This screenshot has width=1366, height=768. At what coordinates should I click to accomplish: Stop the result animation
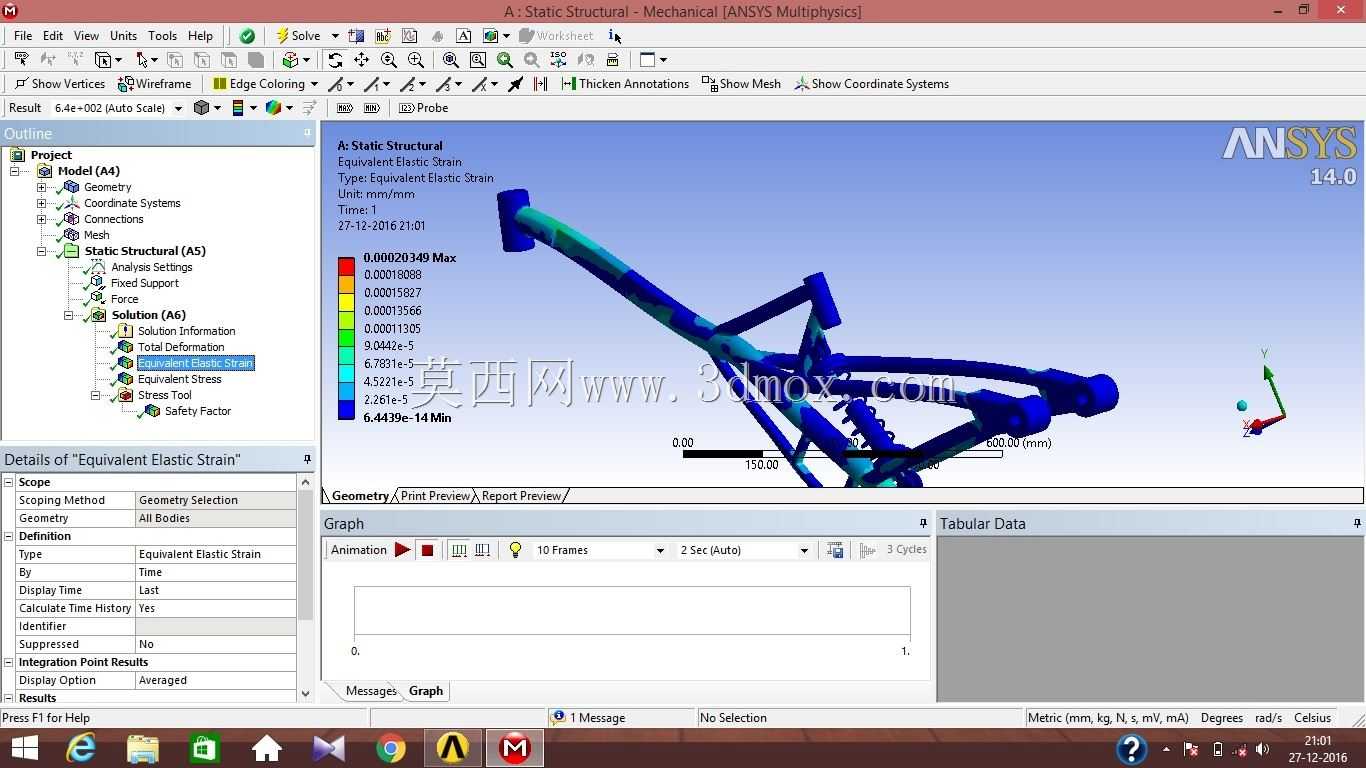tap(427, 550)
